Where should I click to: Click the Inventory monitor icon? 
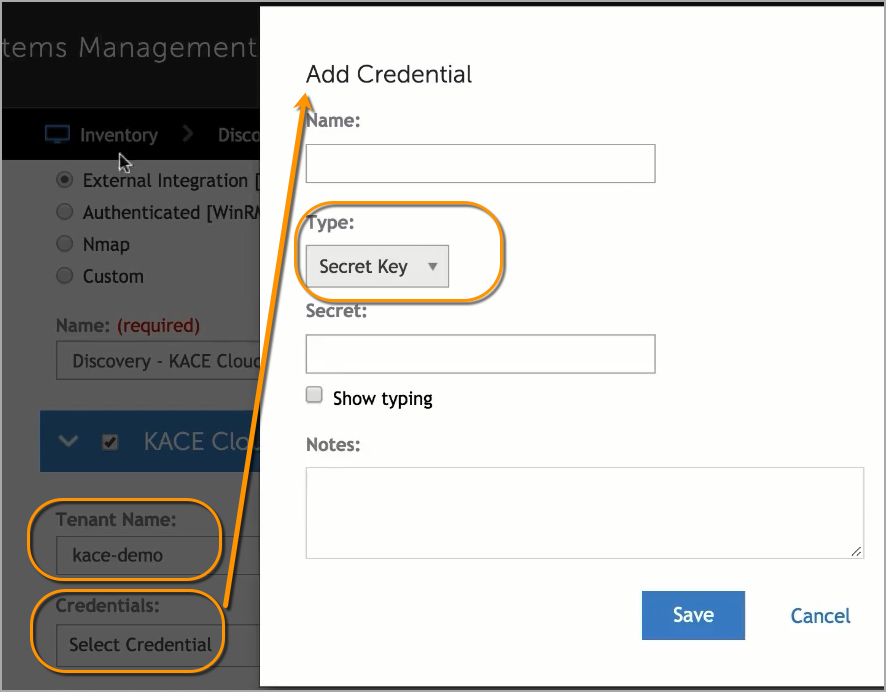coord(57,134)
